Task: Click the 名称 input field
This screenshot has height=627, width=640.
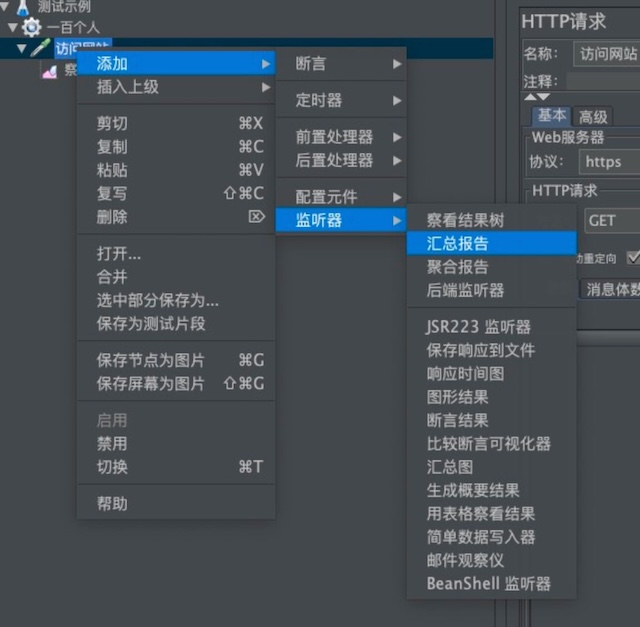Action: tap(607, 53)
